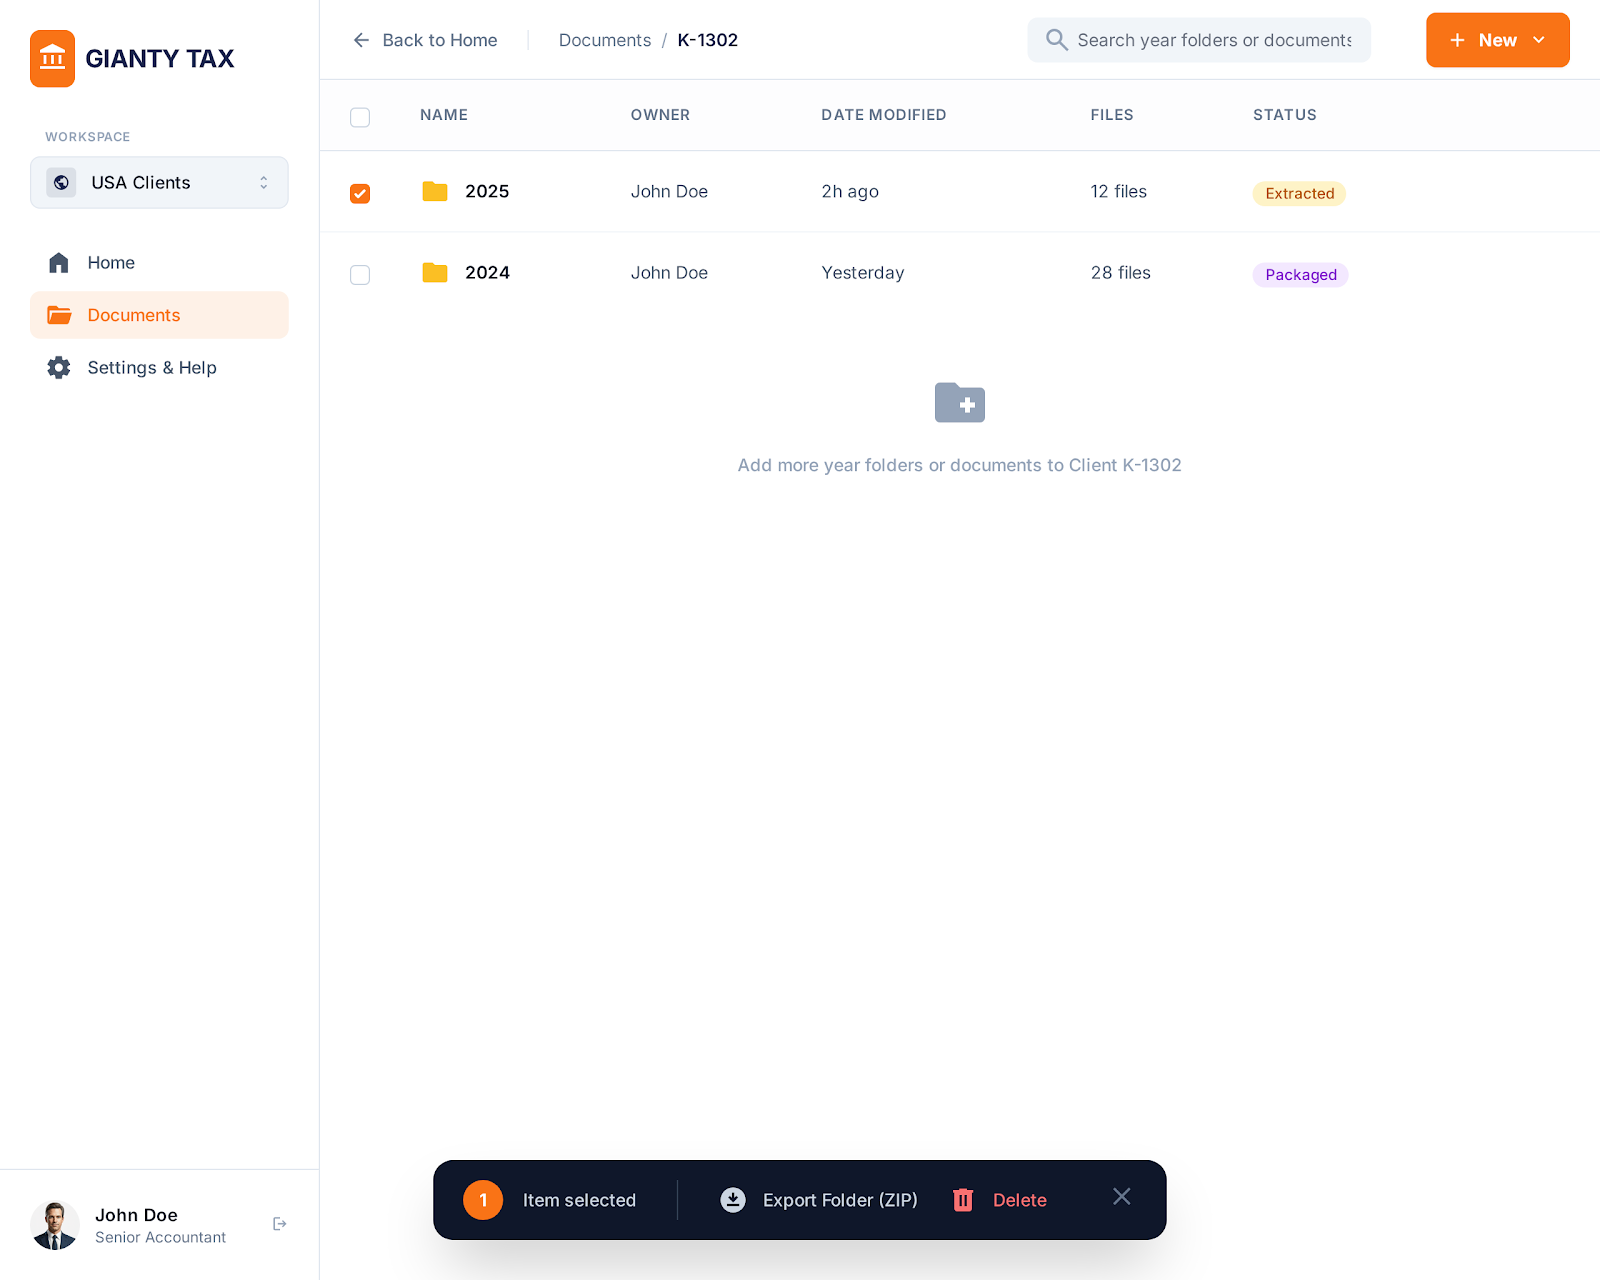Image resolution: width=1600 pixels, height=1280 pixels.
Task: Select the Home icon in sidebar
Action: [x=58, y=262]
